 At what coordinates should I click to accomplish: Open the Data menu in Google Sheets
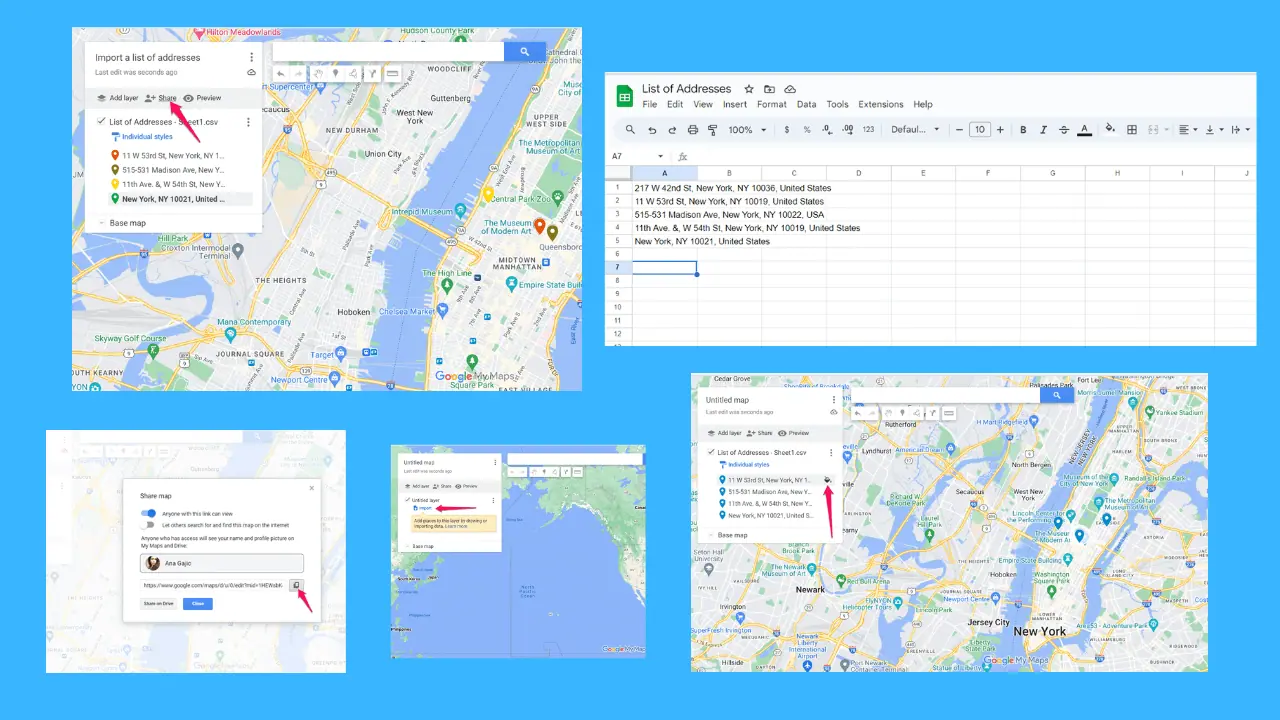pyautogui.click(x=806, y=104)
